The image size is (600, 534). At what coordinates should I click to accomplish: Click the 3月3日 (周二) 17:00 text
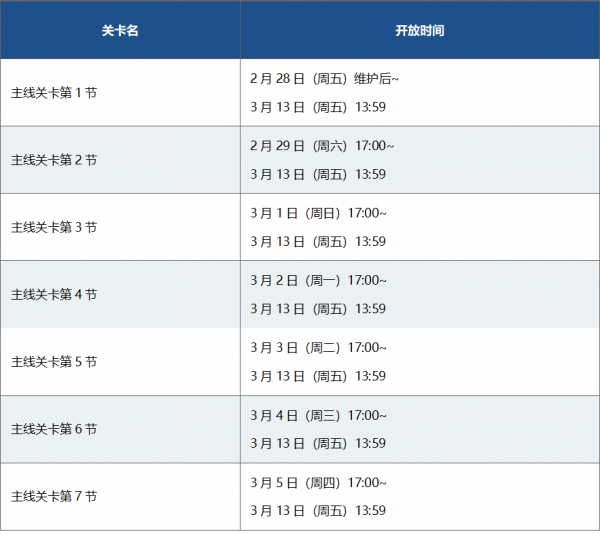318,348
